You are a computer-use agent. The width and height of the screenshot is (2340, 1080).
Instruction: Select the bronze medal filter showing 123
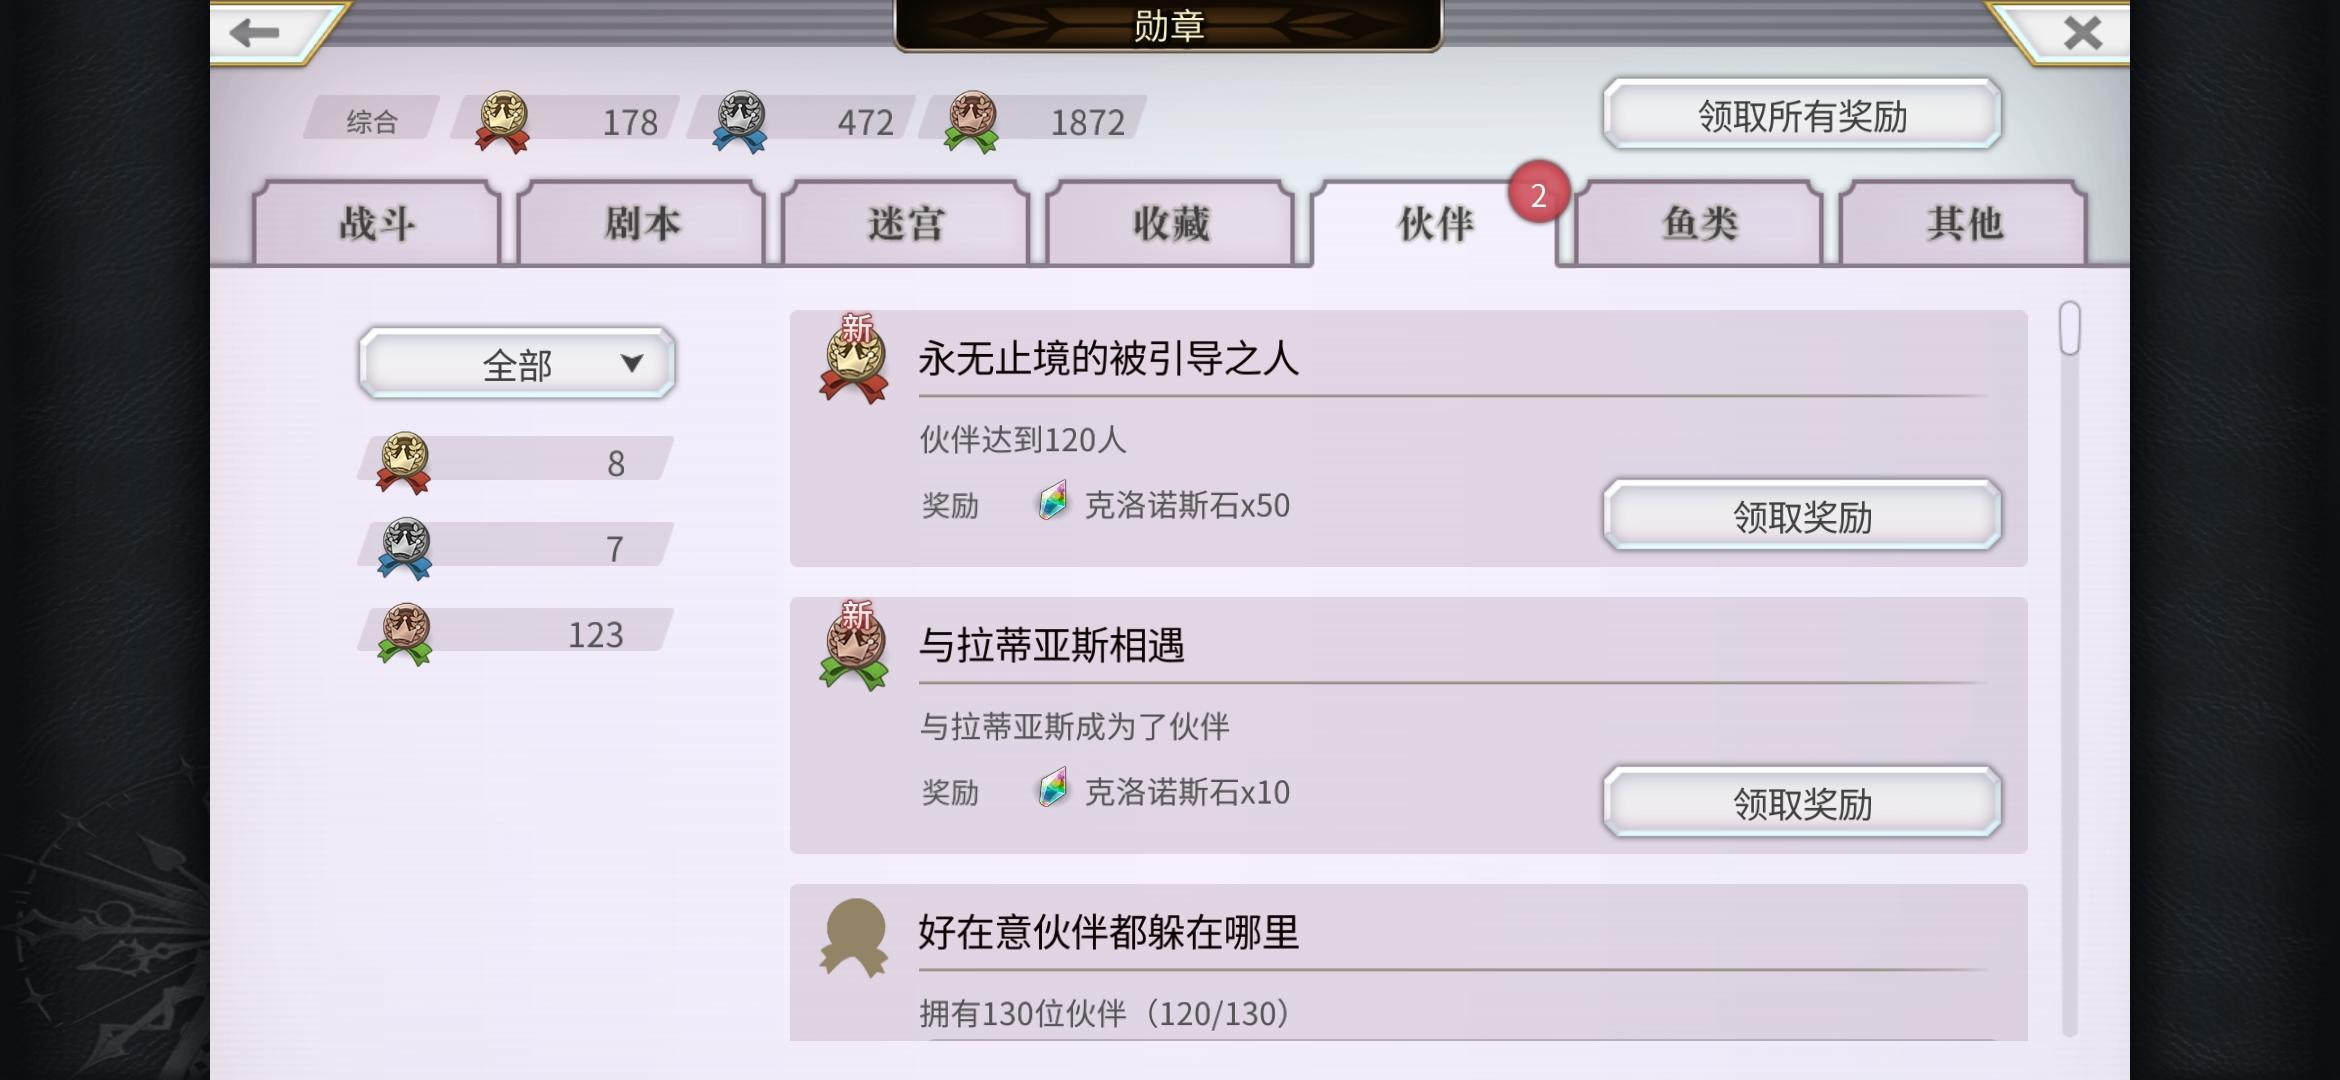click(516, 634)
